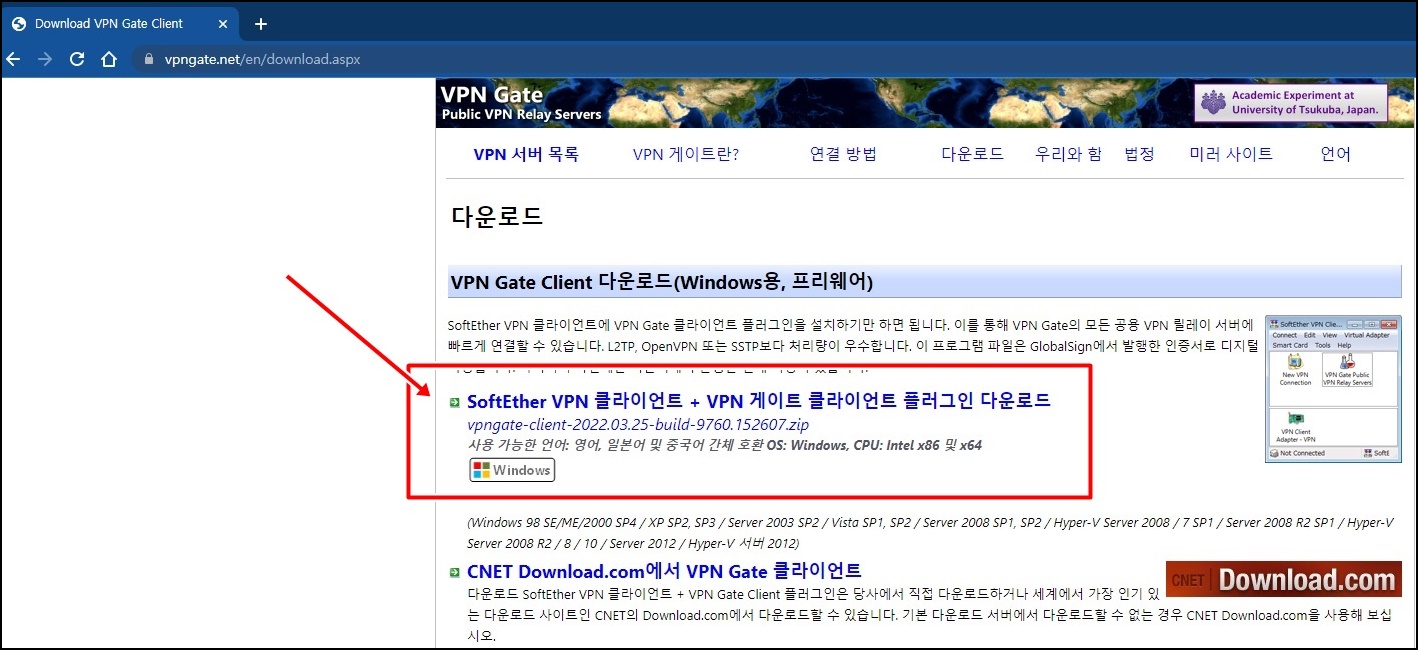Open 언어 language menu
Screen dimensions: 1418x650
(x=1335, y=154)
